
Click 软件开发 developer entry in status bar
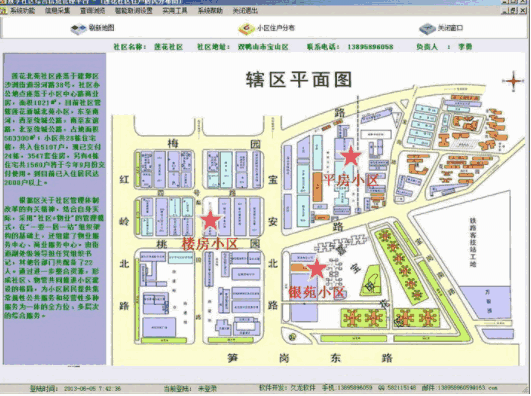pos(286,388)
